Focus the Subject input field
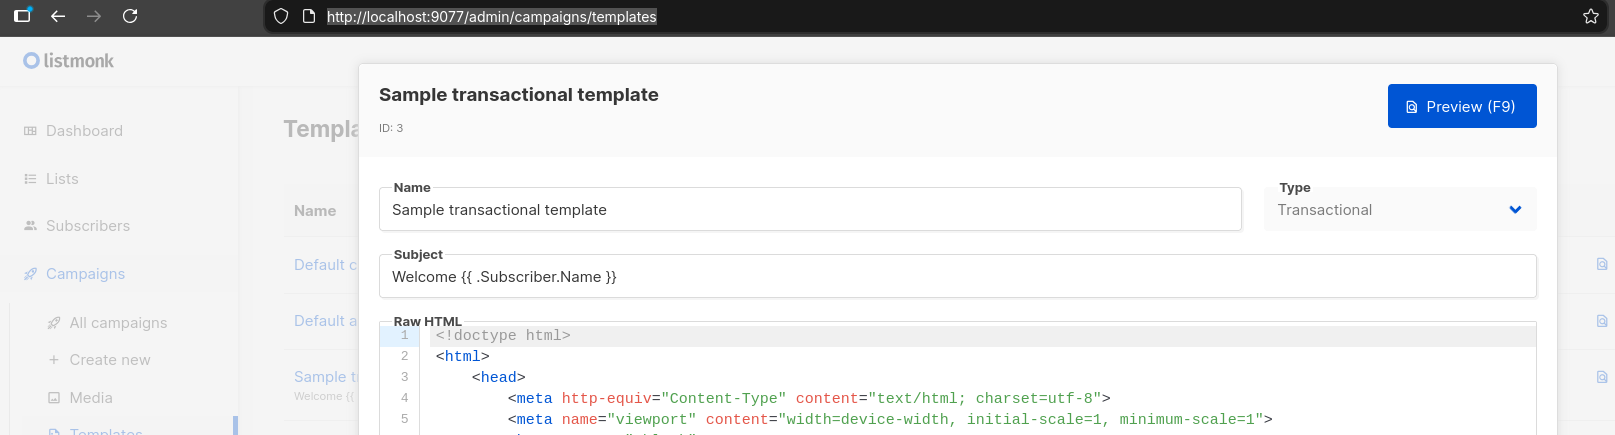This screenshot has width=1615, height=435. [957, 277]
